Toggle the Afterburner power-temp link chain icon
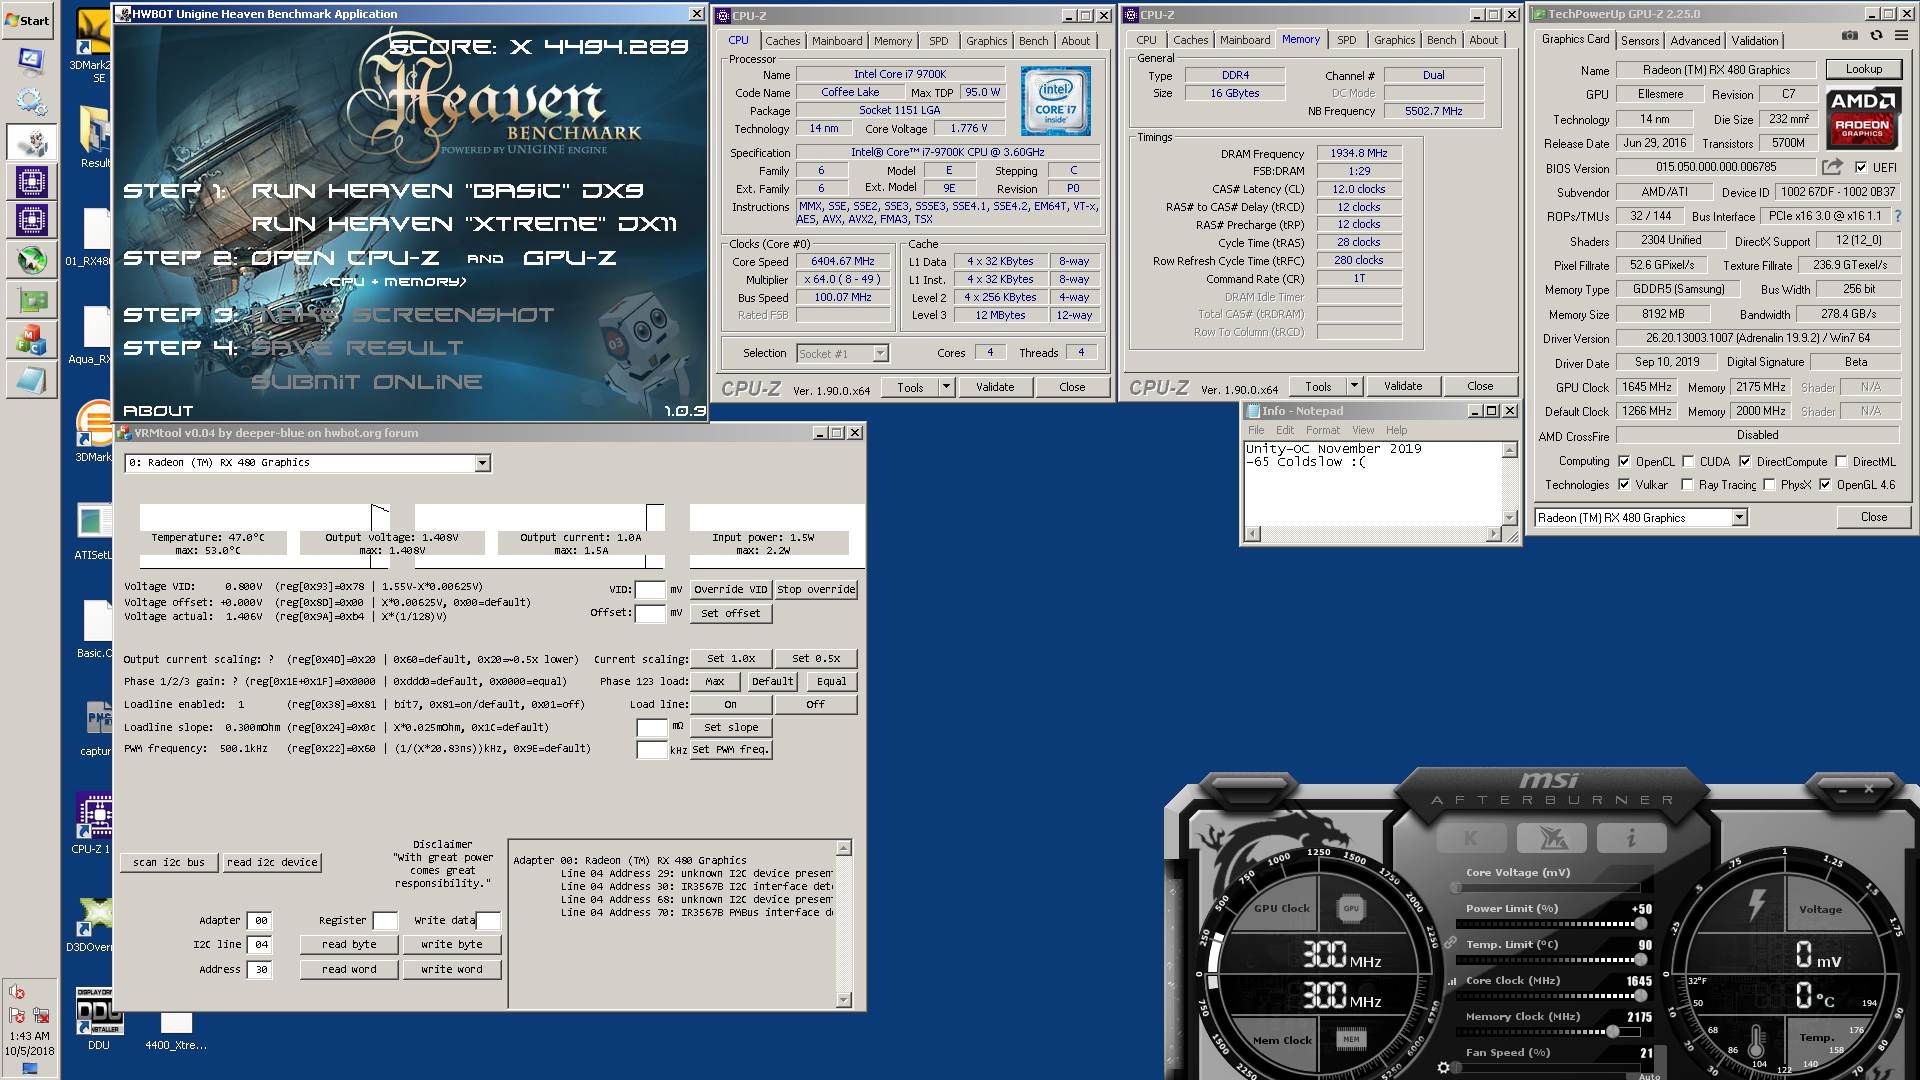The width and height of the screenshot is (1920, 1080). (1450, 943)
